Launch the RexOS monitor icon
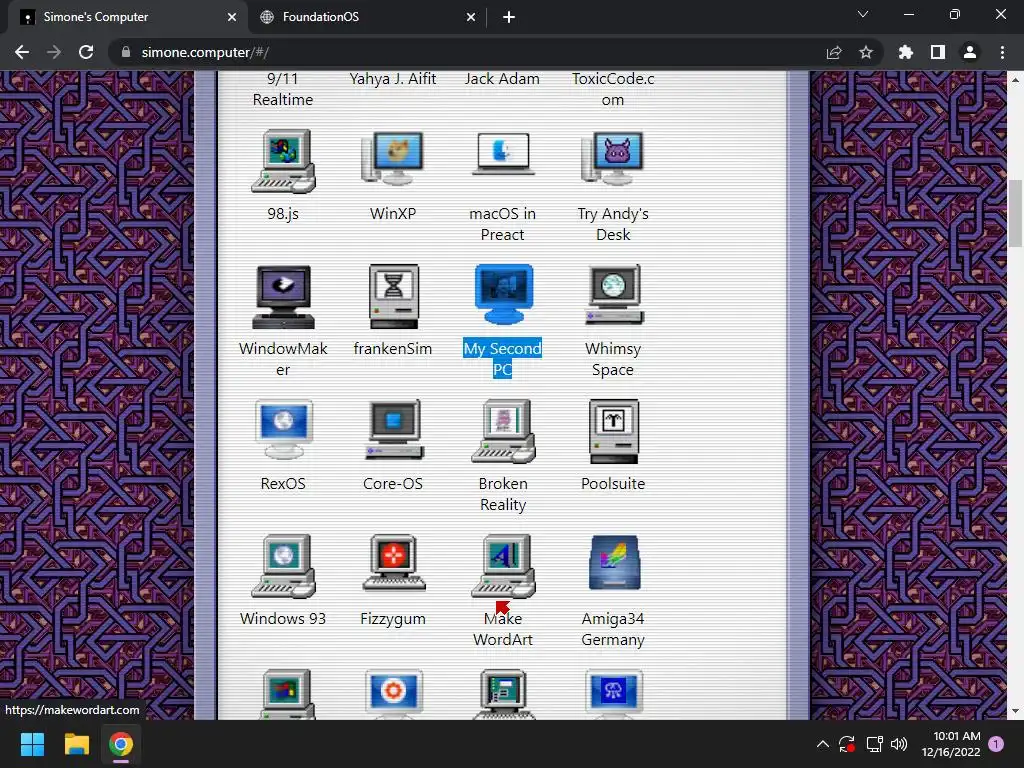This screenshot has height=768, width=1024. tap(283, 430)
